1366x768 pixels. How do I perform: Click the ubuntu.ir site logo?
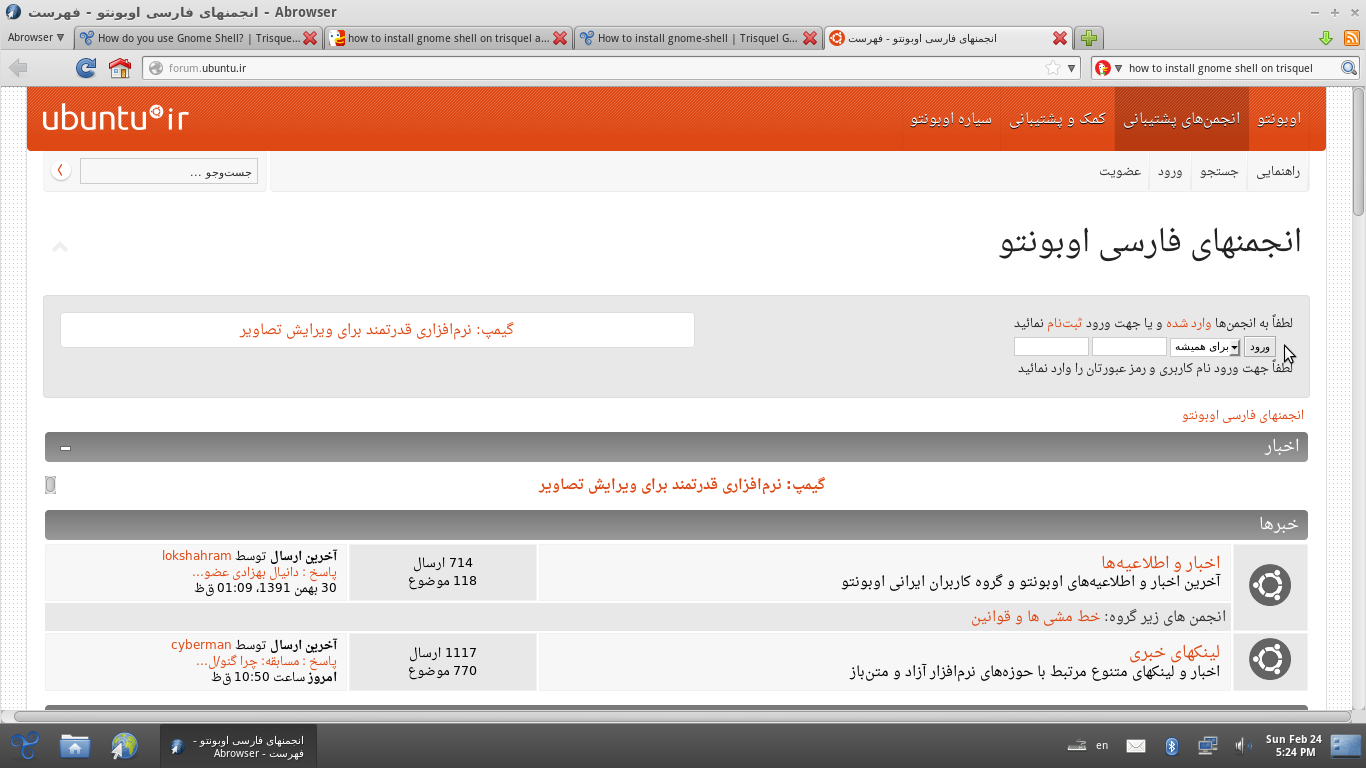tap(115, 118)
